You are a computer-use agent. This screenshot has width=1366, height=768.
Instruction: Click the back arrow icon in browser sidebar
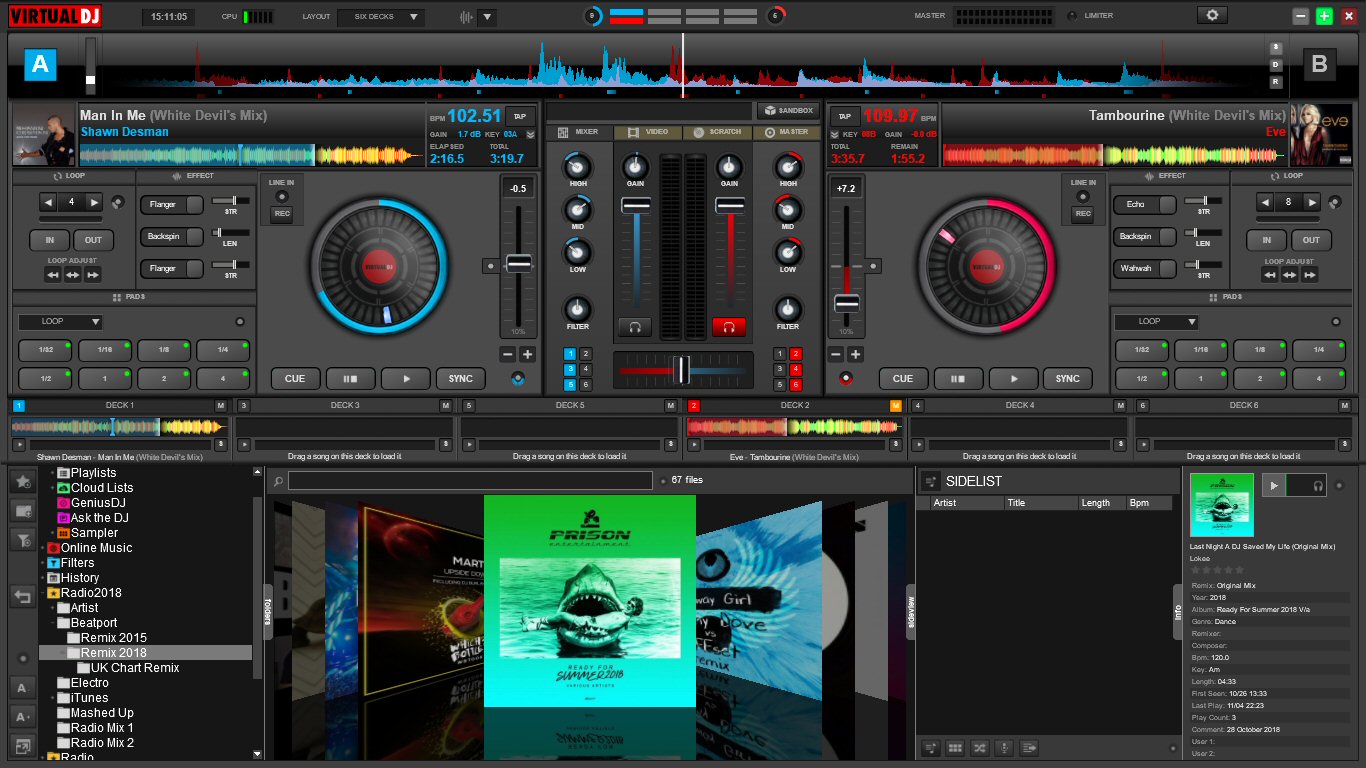tap(22, 597)
